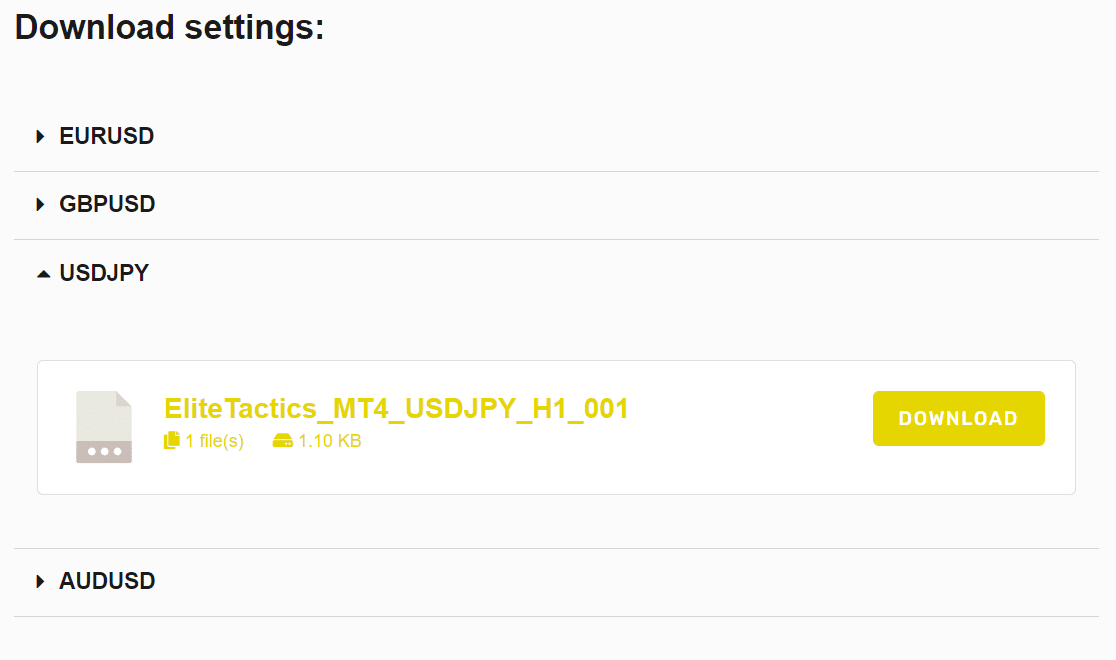Expand the EURUSD section arrow
This screenshot has width=1116, height=660.
pos(41,136)
